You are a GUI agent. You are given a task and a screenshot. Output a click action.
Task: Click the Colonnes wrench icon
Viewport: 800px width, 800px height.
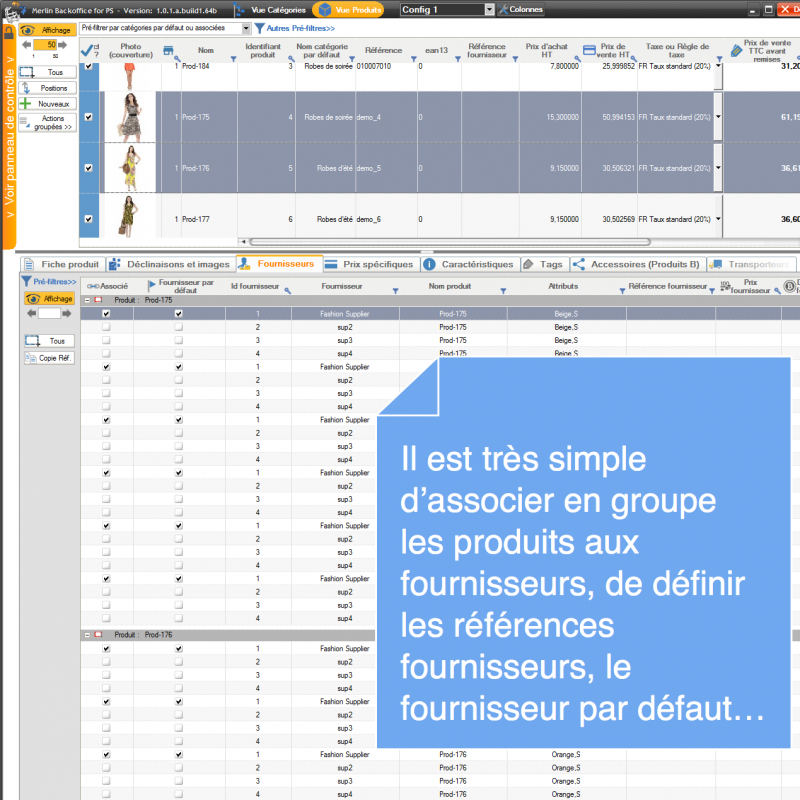tap(503, 9)
